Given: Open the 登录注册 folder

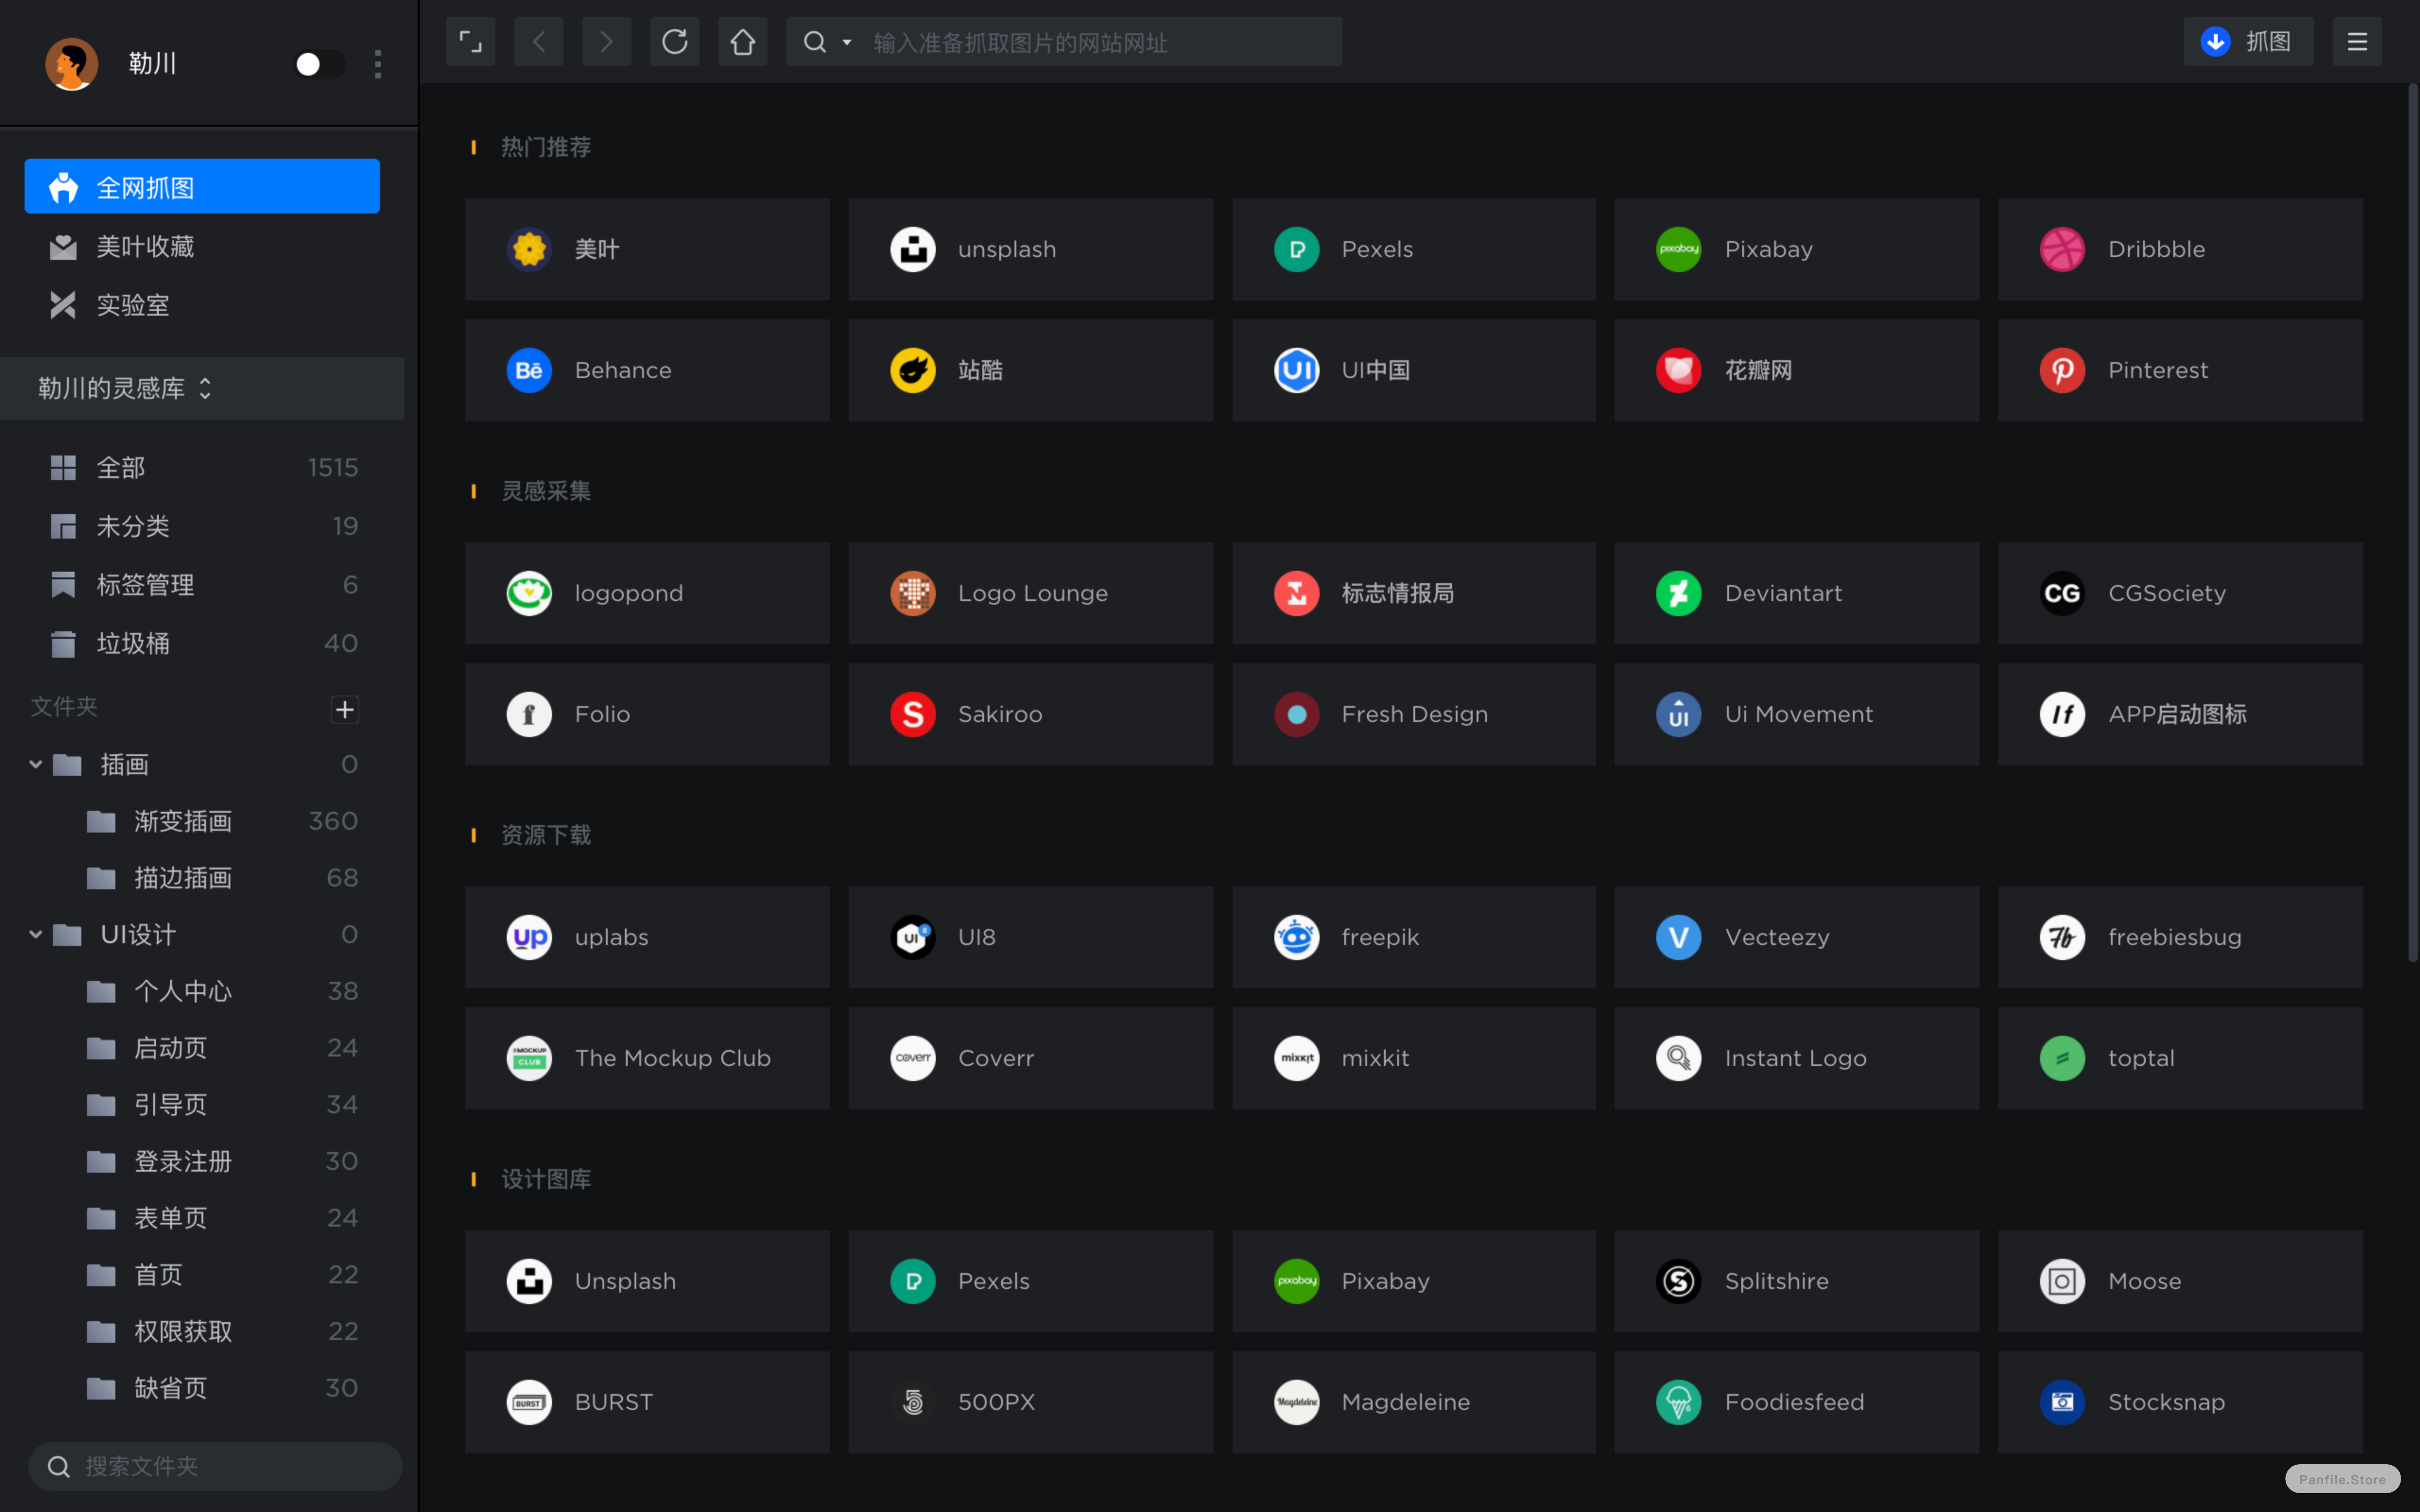Looking at the screenshot, I should (x=202, y=1161).
